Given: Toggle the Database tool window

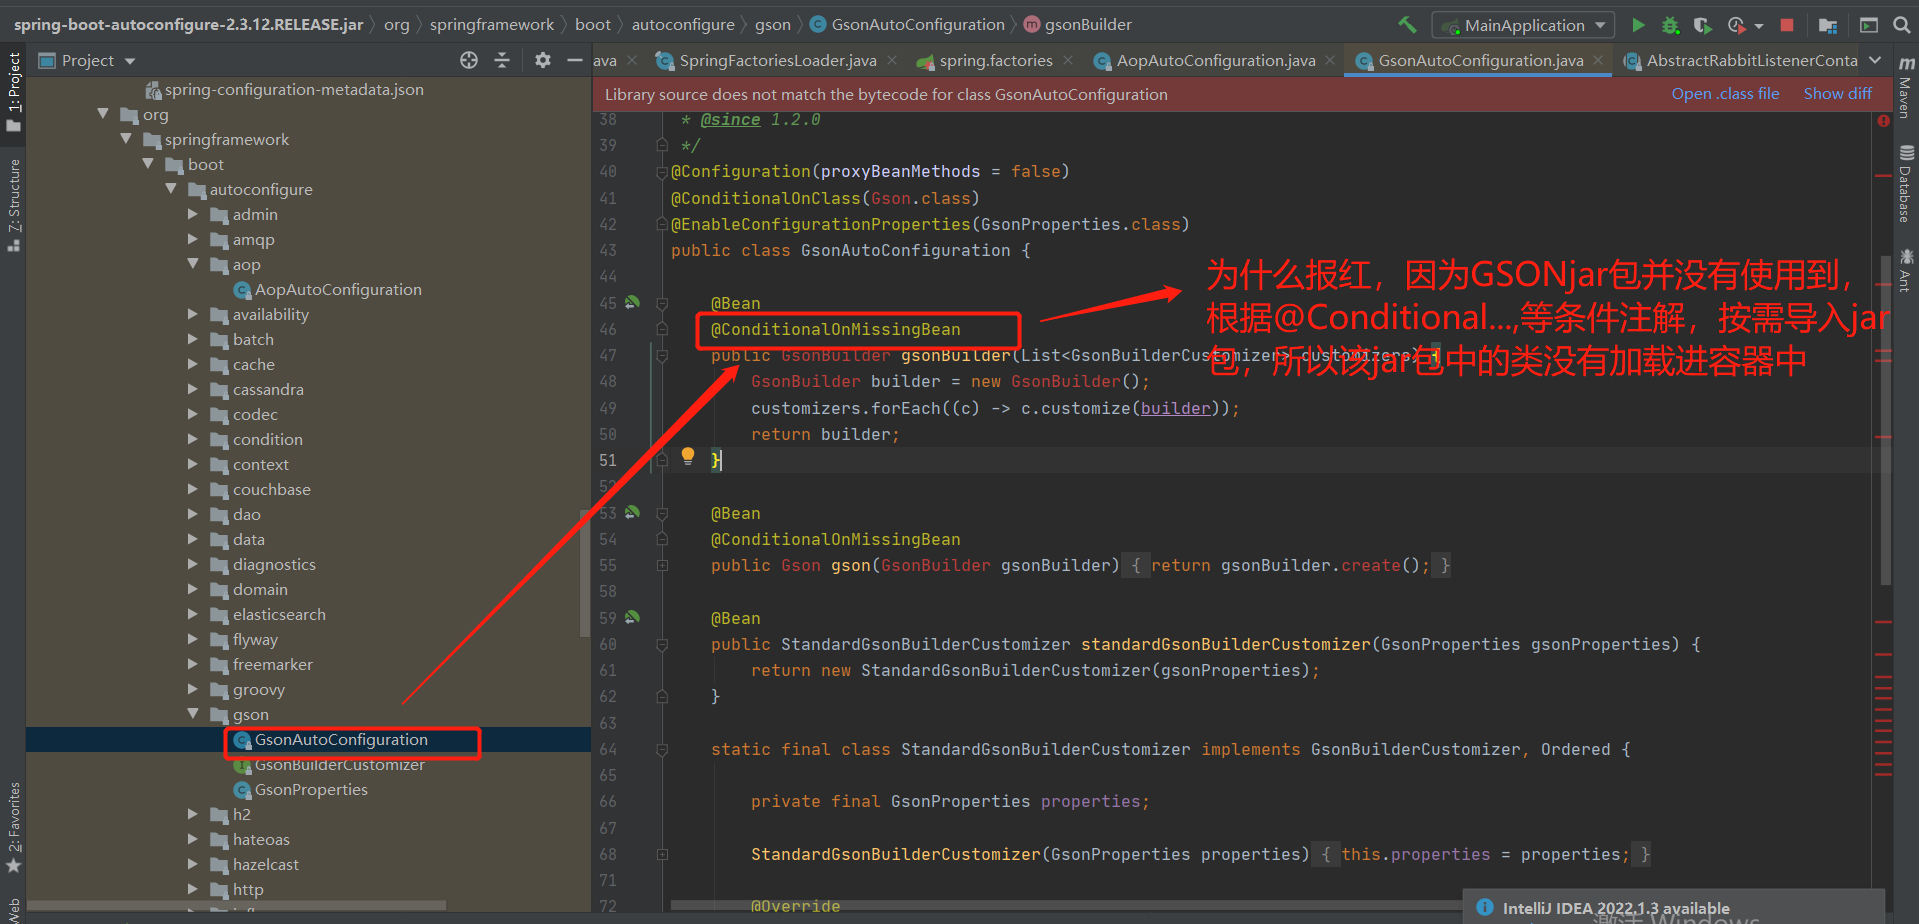Looking at the screenshot, I should pyautogui.click(x=1906, y=183).
